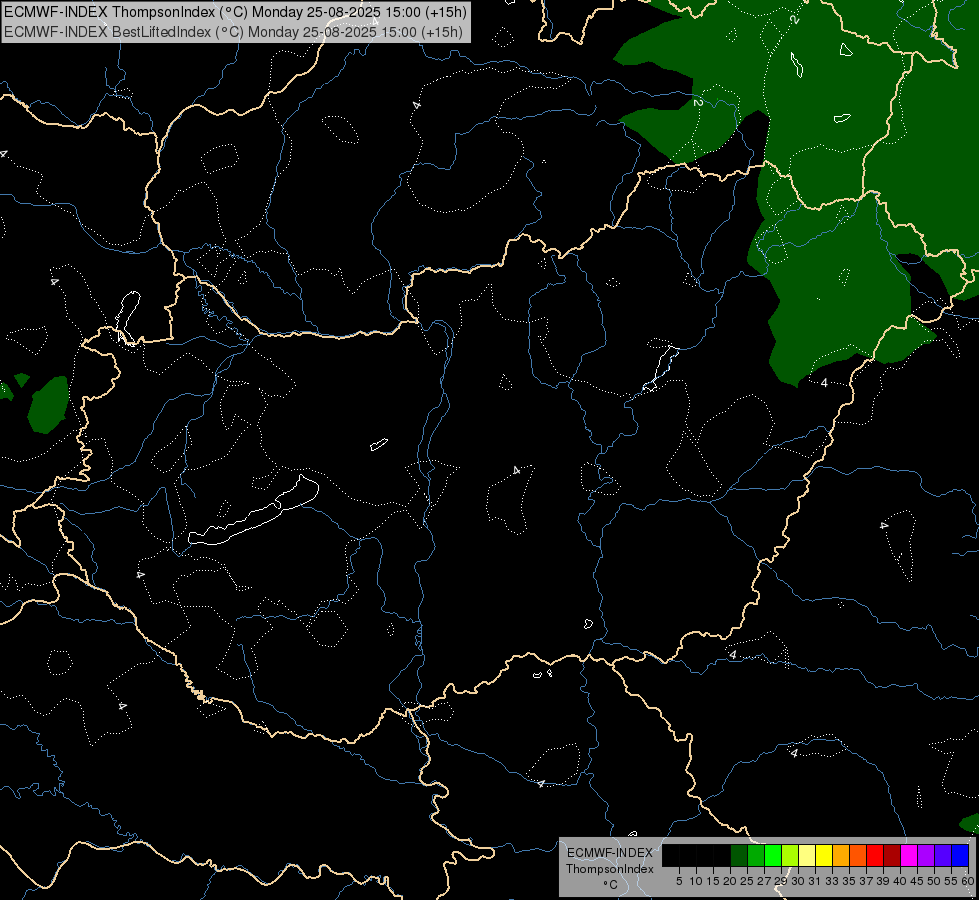Screen dimensions: 979x900
Task: Click the legend's ThompsonIndex label
Action: point(610,869)
